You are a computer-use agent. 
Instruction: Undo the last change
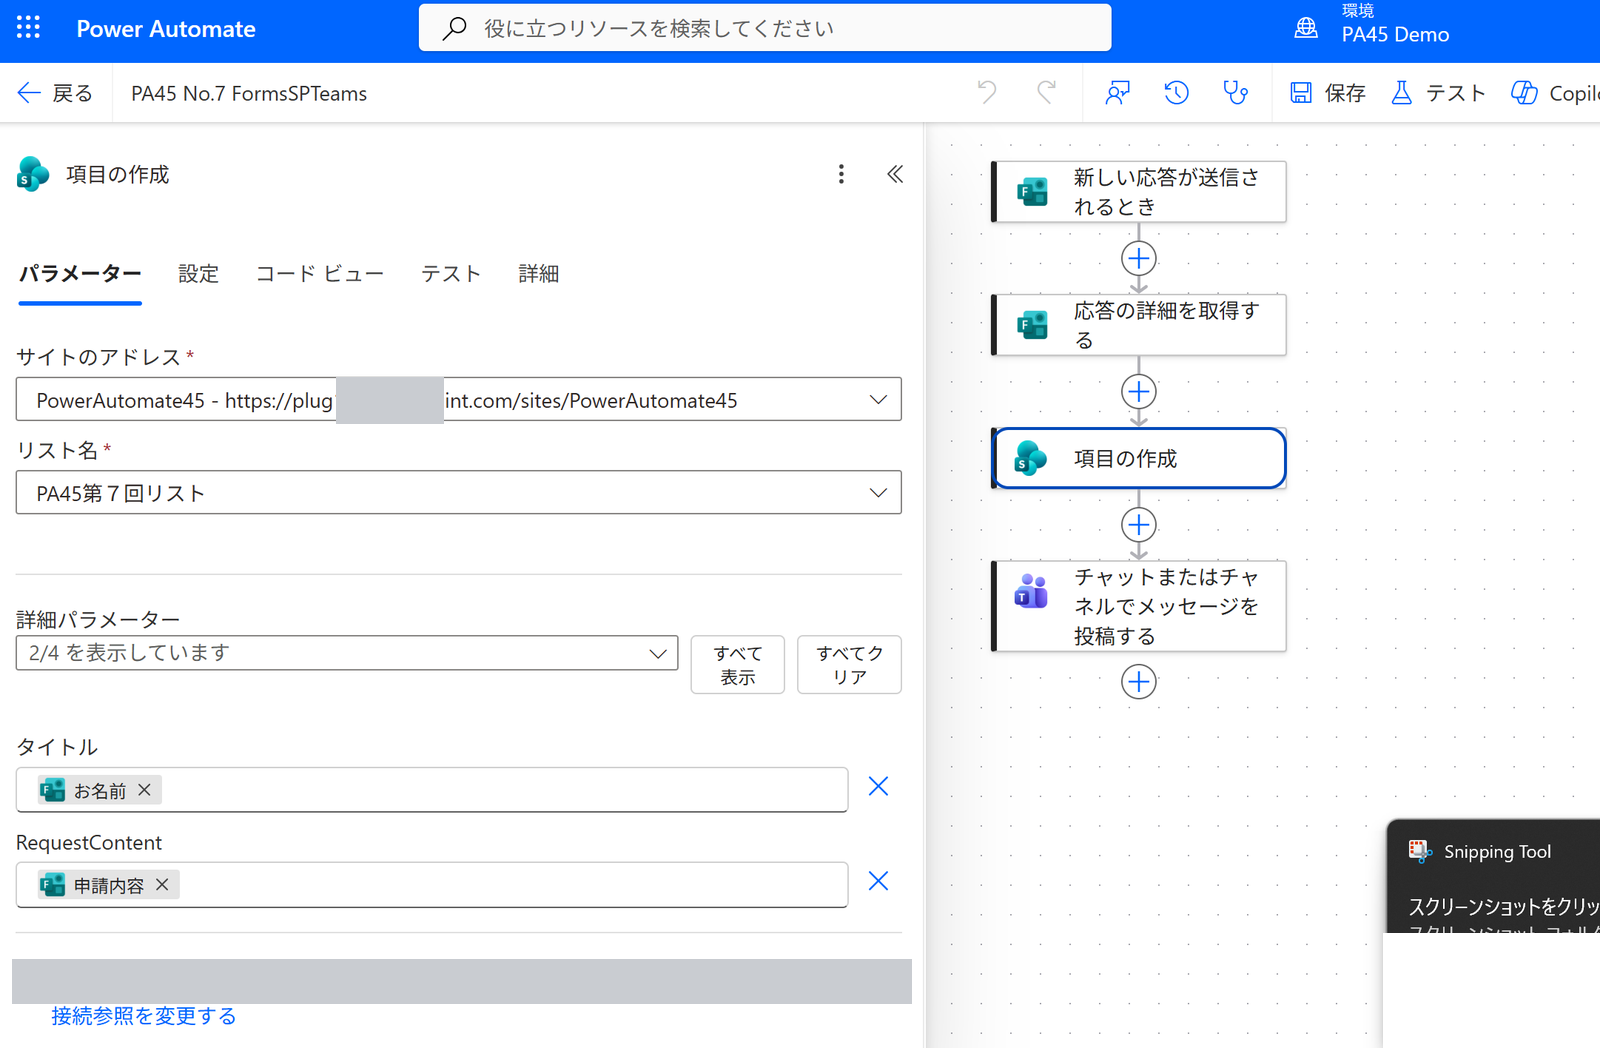987,93
